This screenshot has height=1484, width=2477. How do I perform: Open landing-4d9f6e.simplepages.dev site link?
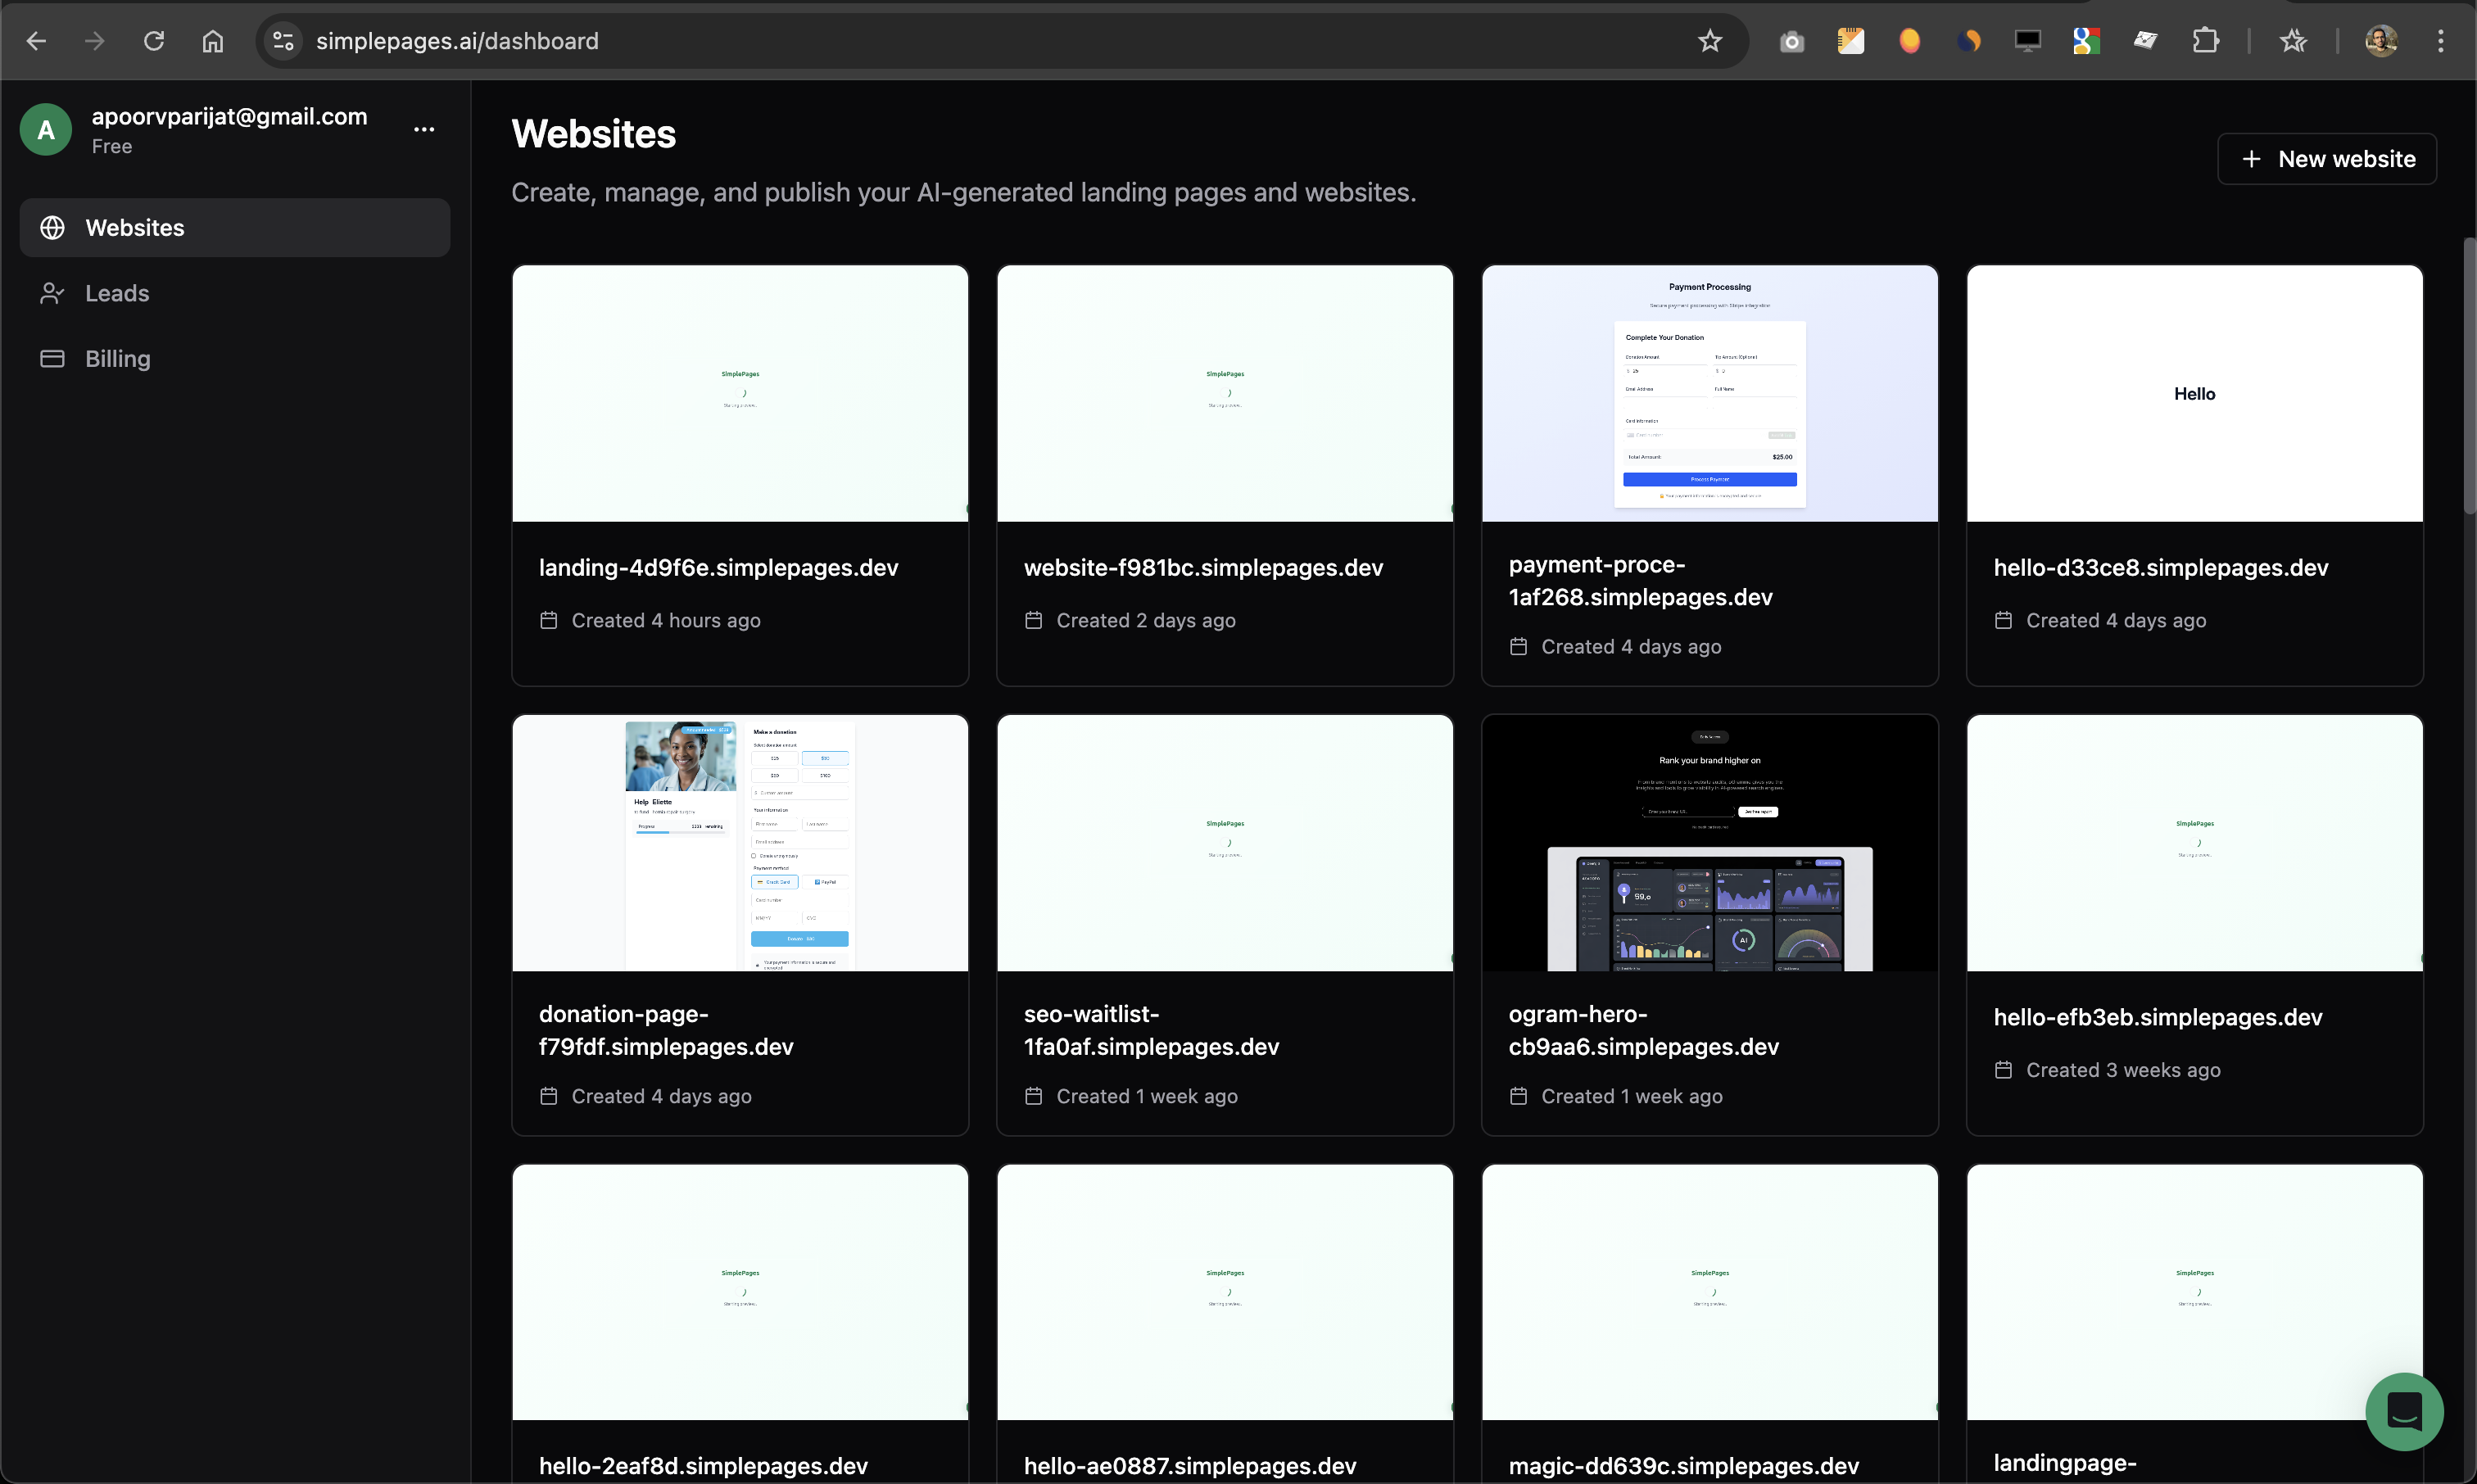click(718, 568)
